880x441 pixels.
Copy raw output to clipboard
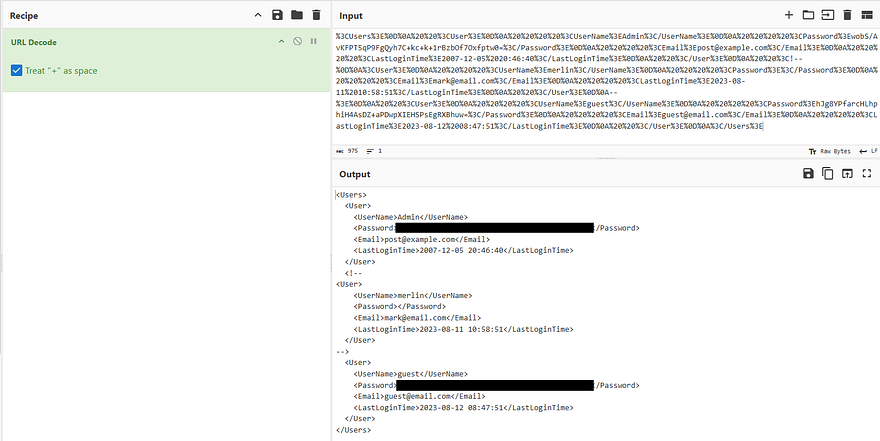(x=827, y=174)
